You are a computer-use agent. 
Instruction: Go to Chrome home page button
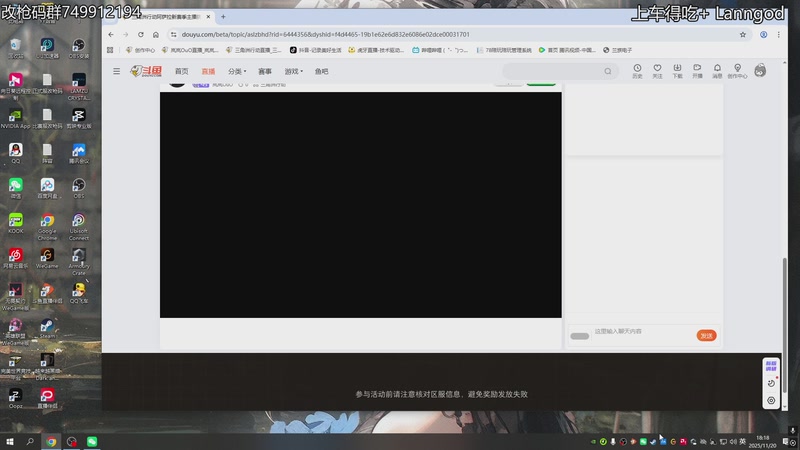point(156,35)
